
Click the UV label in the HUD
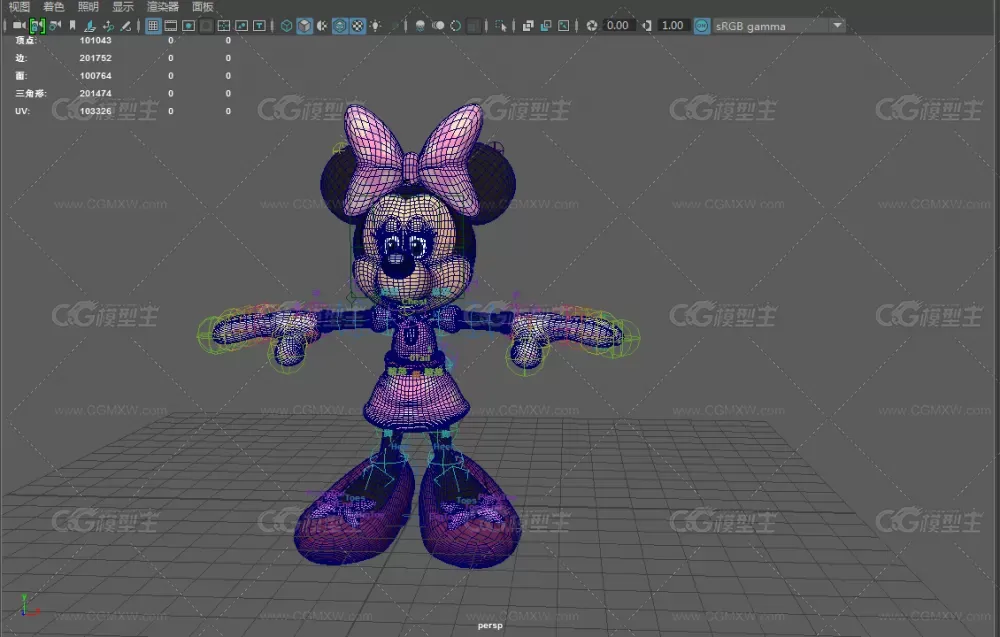pyautogui.click(x=22, y=111)
